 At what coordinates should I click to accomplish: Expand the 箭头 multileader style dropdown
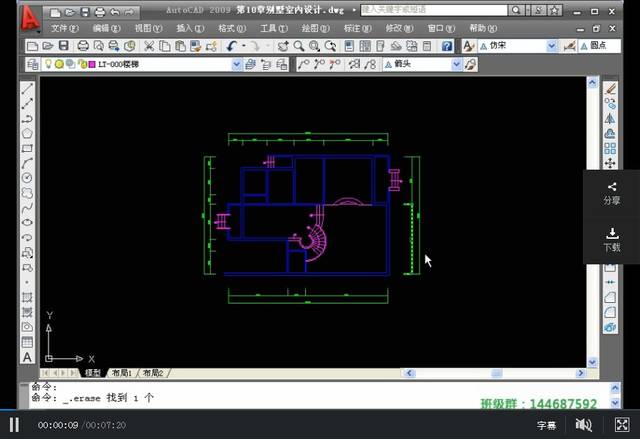(x=457, y=64)
